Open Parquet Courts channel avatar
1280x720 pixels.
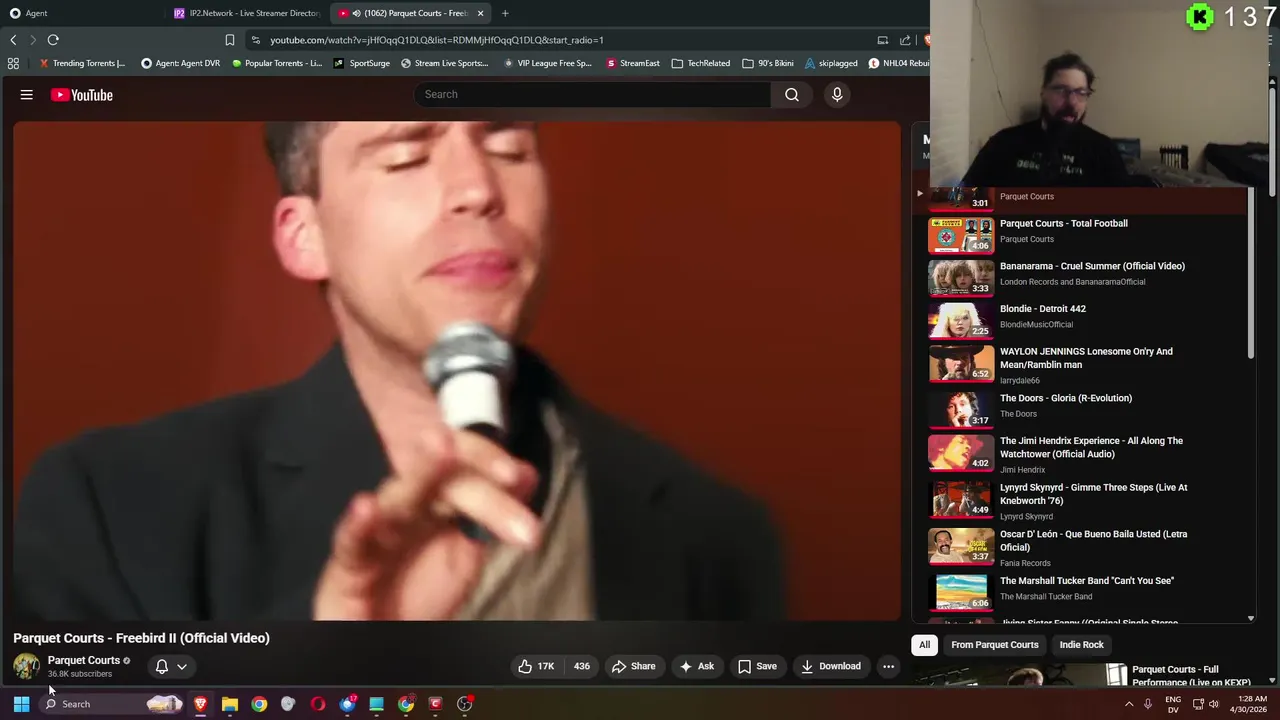click(x=27, y=666)
